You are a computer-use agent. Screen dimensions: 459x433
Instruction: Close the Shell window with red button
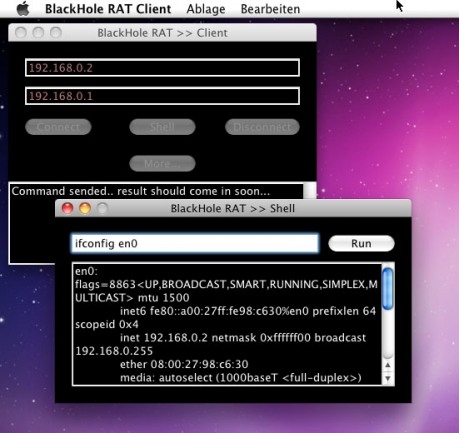68,208
